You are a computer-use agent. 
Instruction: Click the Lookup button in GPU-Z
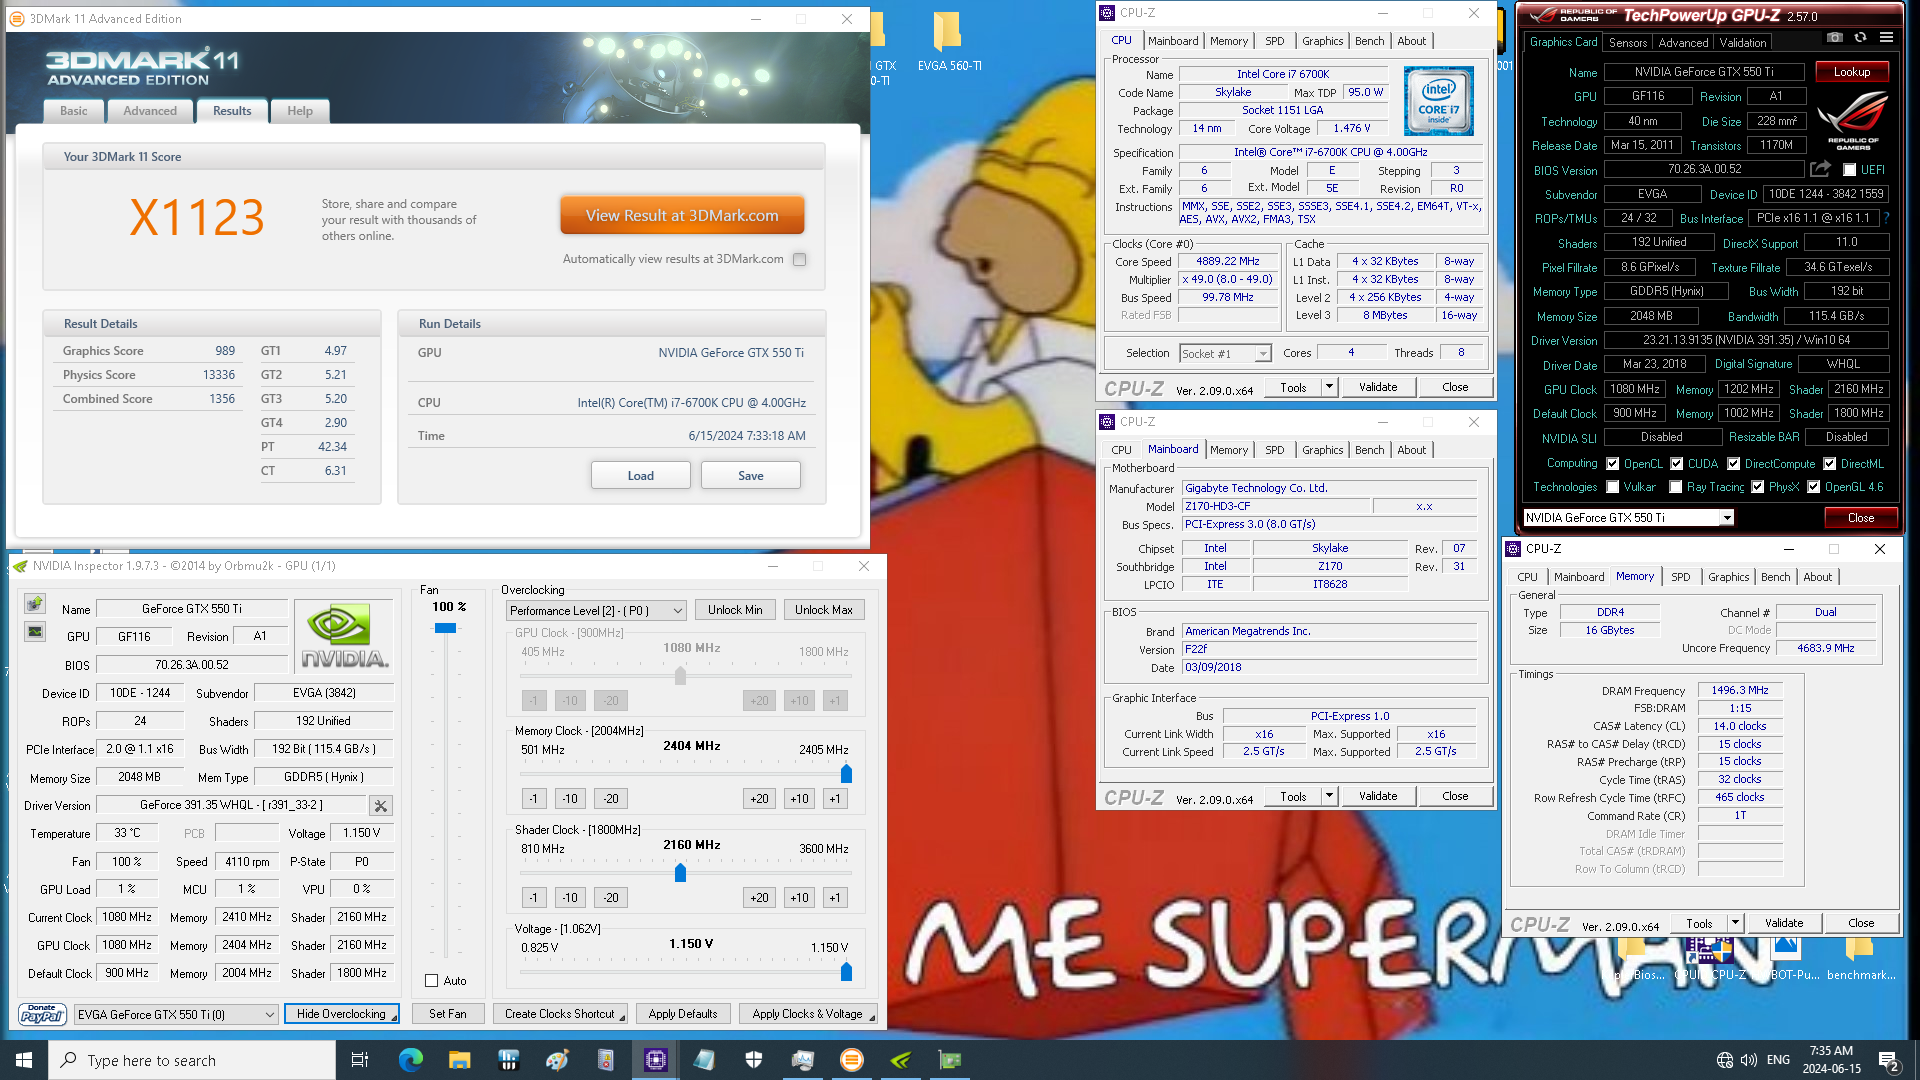pyautogui.click(x=1851, y=72)
